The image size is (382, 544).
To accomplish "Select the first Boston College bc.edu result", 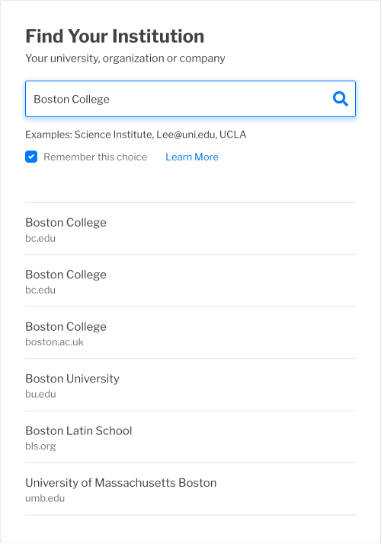I will [190, 229].
